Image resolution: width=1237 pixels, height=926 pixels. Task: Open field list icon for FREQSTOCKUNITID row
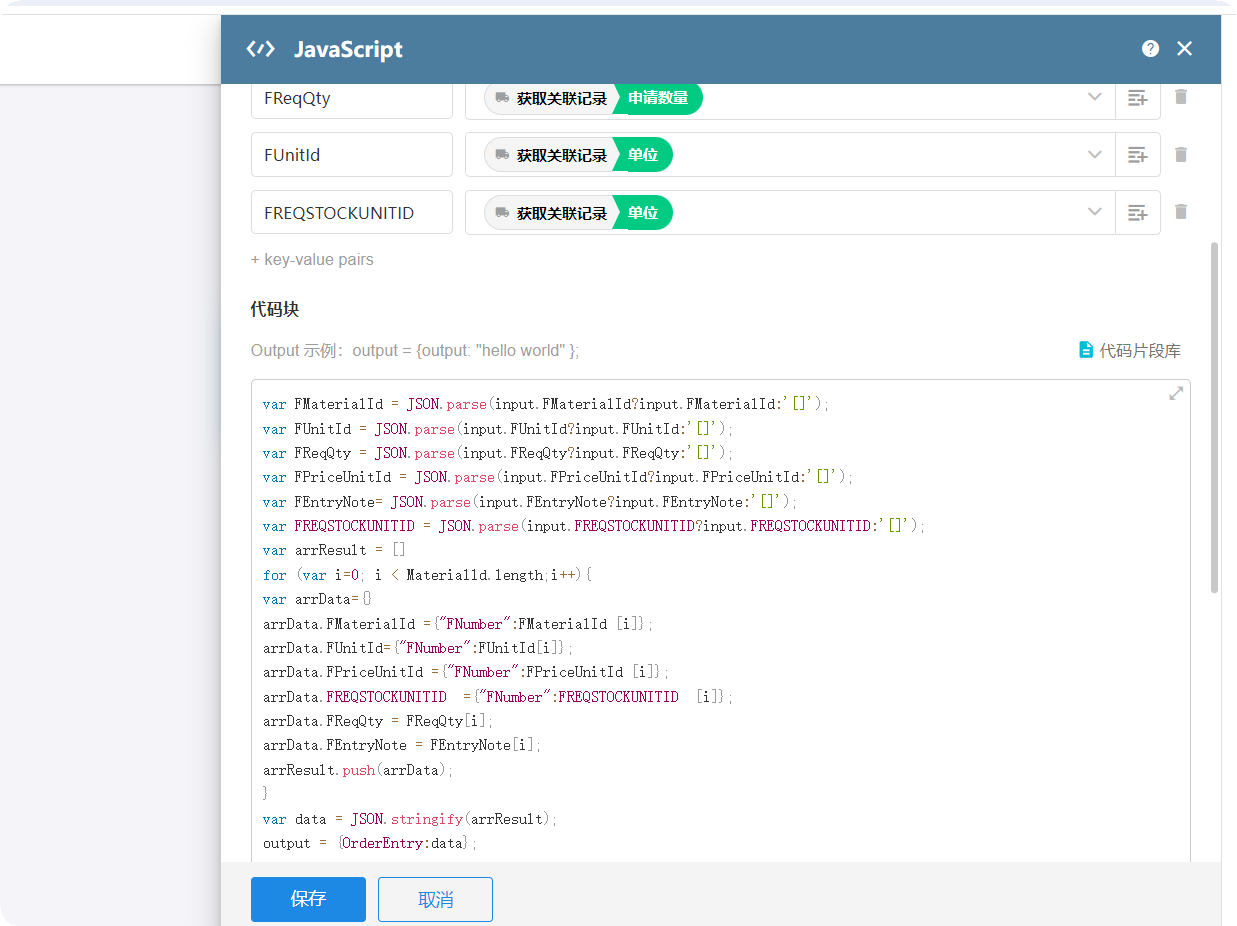click(x=1137, y=213)
